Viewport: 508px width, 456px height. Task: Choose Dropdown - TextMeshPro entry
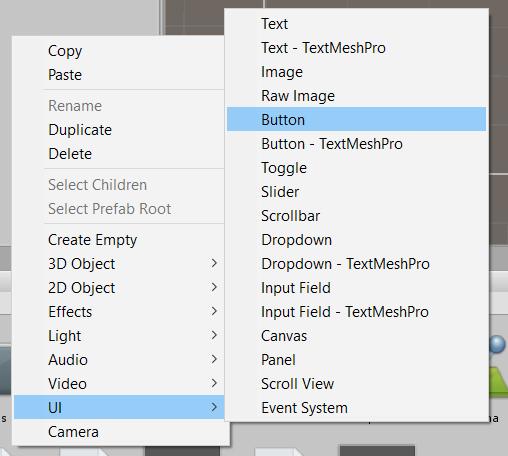tap(356, 264)
